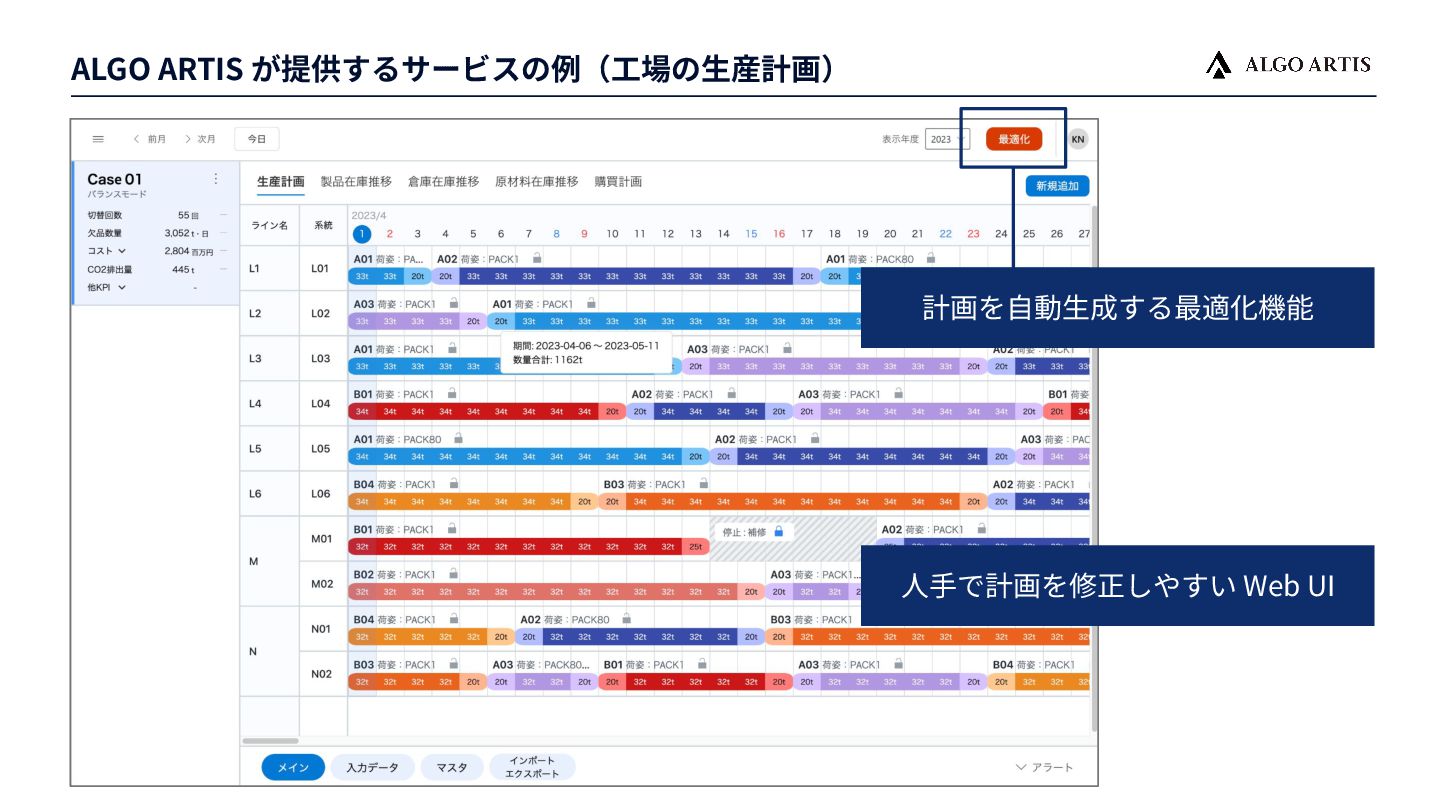Image resolution: width=1440 pixels, height=810 pixels.
Task: Expand the アラート panel at bottom right
Action: (1044, 767)
